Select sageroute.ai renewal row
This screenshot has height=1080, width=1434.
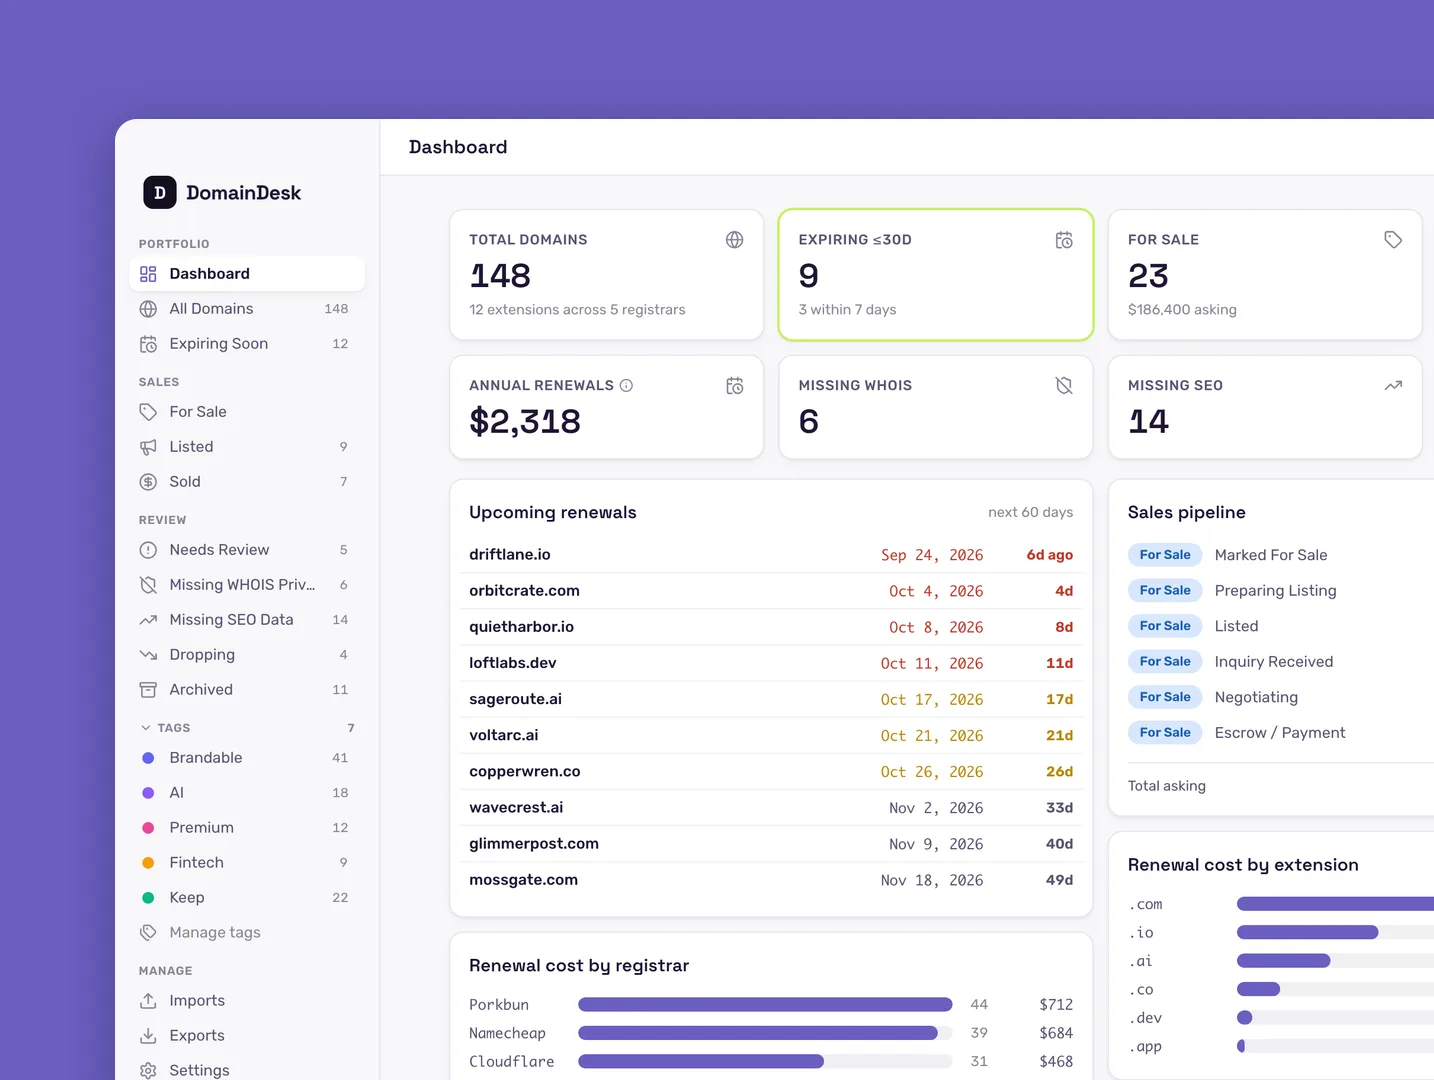pos(771,699)
